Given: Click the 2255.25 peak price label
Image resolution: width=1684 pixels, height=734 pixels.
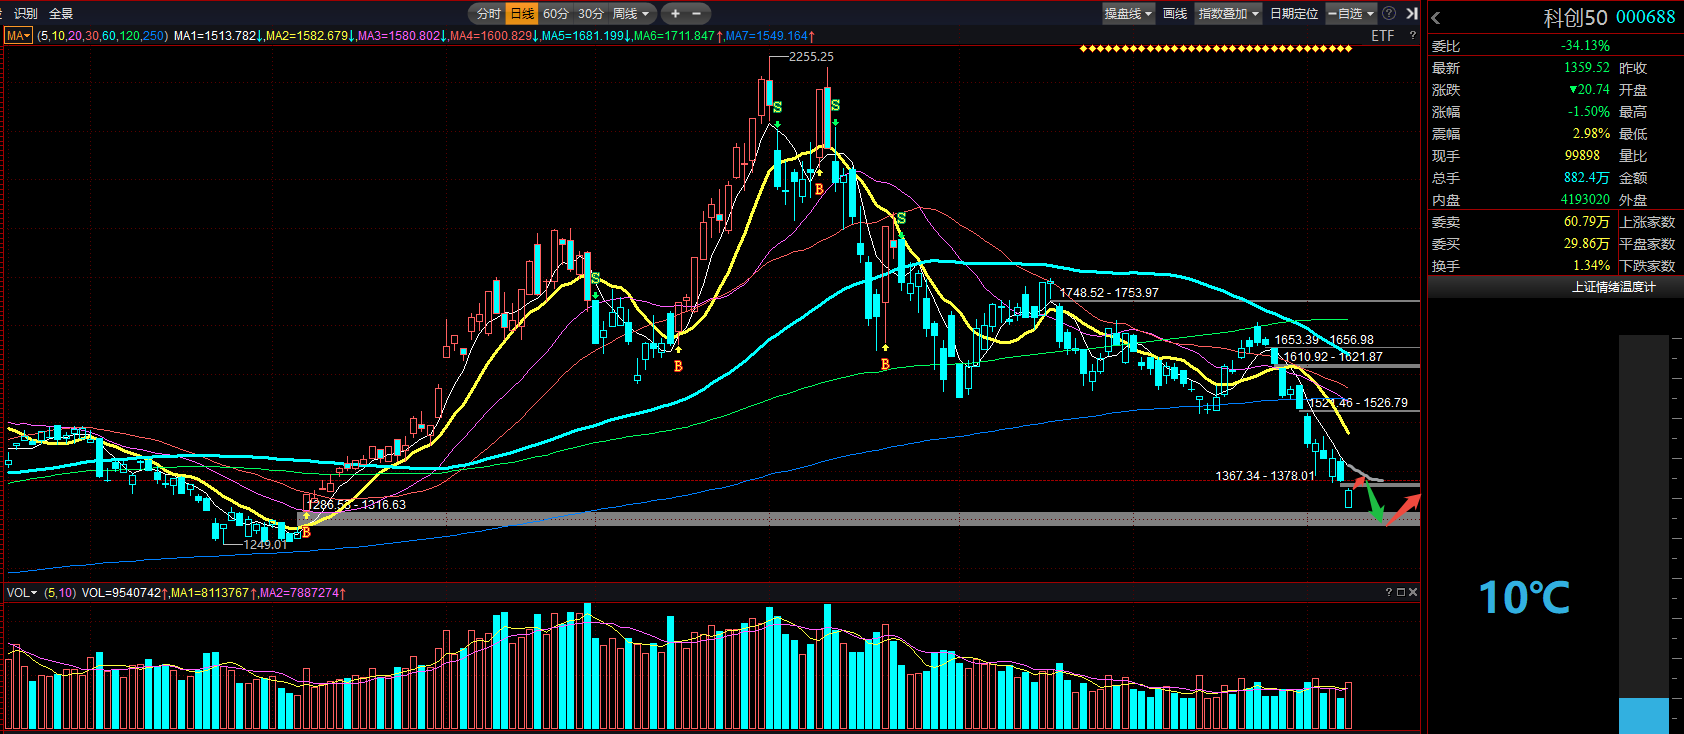Looking at the screenshot, I should coord(811,57).
